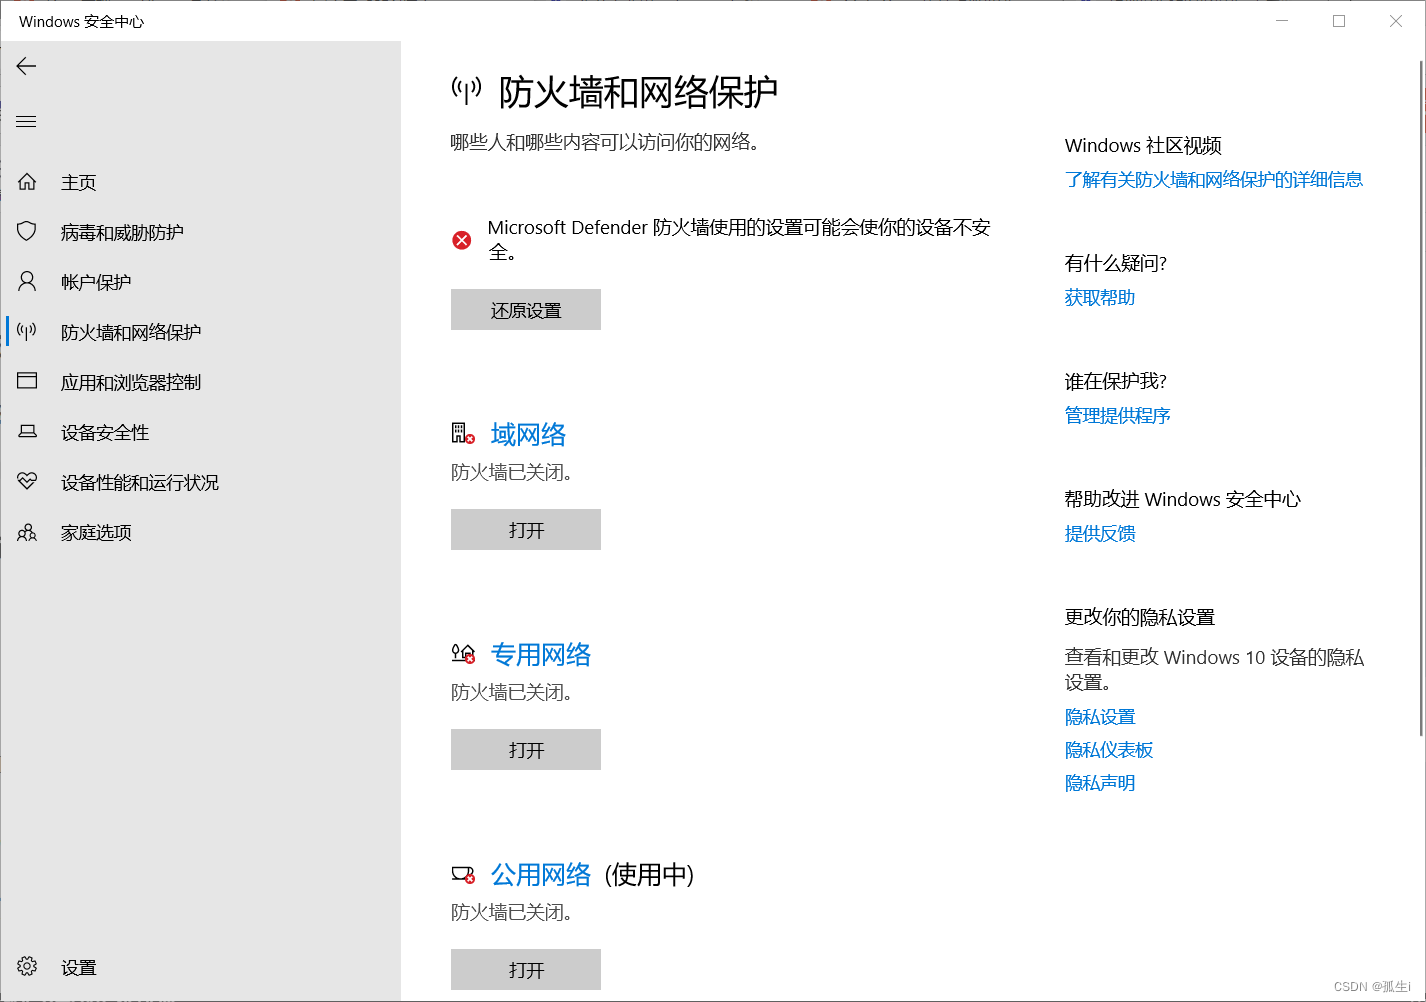The image size is (1426, 1002).
Task: Click the 谁在保护我? heading
Action: click(x=1116, y=381)
